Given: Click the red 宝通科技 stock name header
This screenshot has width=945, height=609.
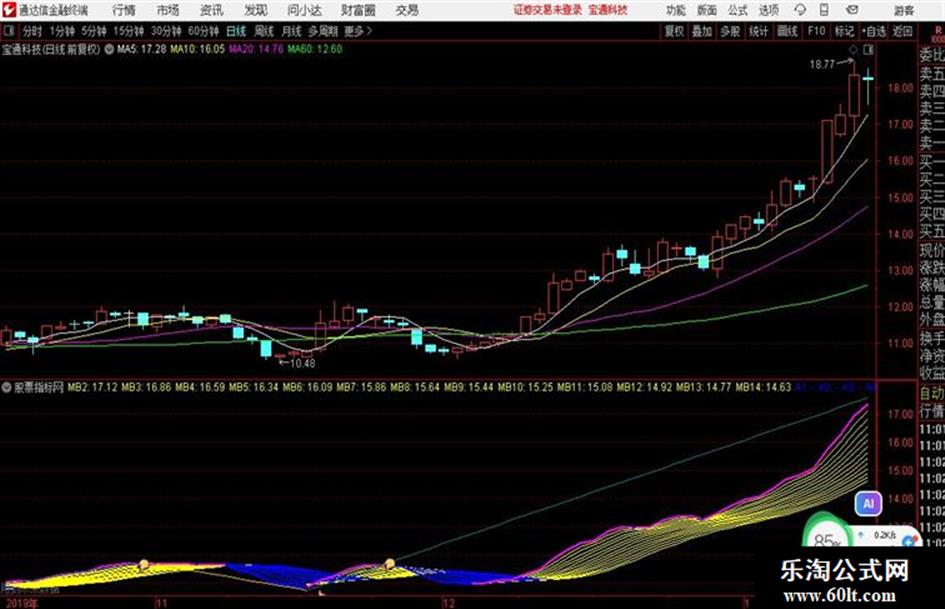Looking at the screenshot, I should pos(608,10).
